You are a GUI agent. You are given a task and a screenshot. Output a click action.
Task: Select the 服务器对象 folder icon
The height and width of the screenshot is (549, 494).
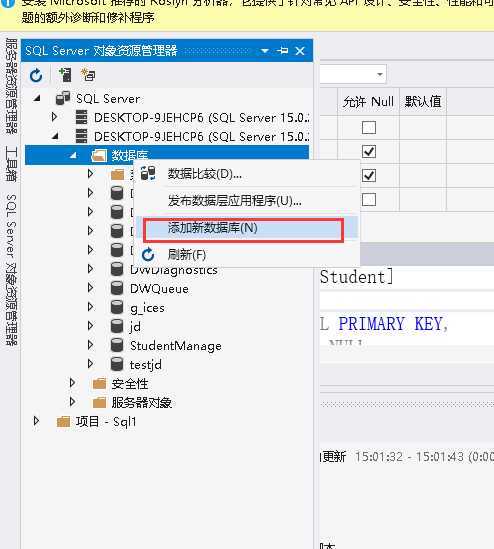[99, 403]
